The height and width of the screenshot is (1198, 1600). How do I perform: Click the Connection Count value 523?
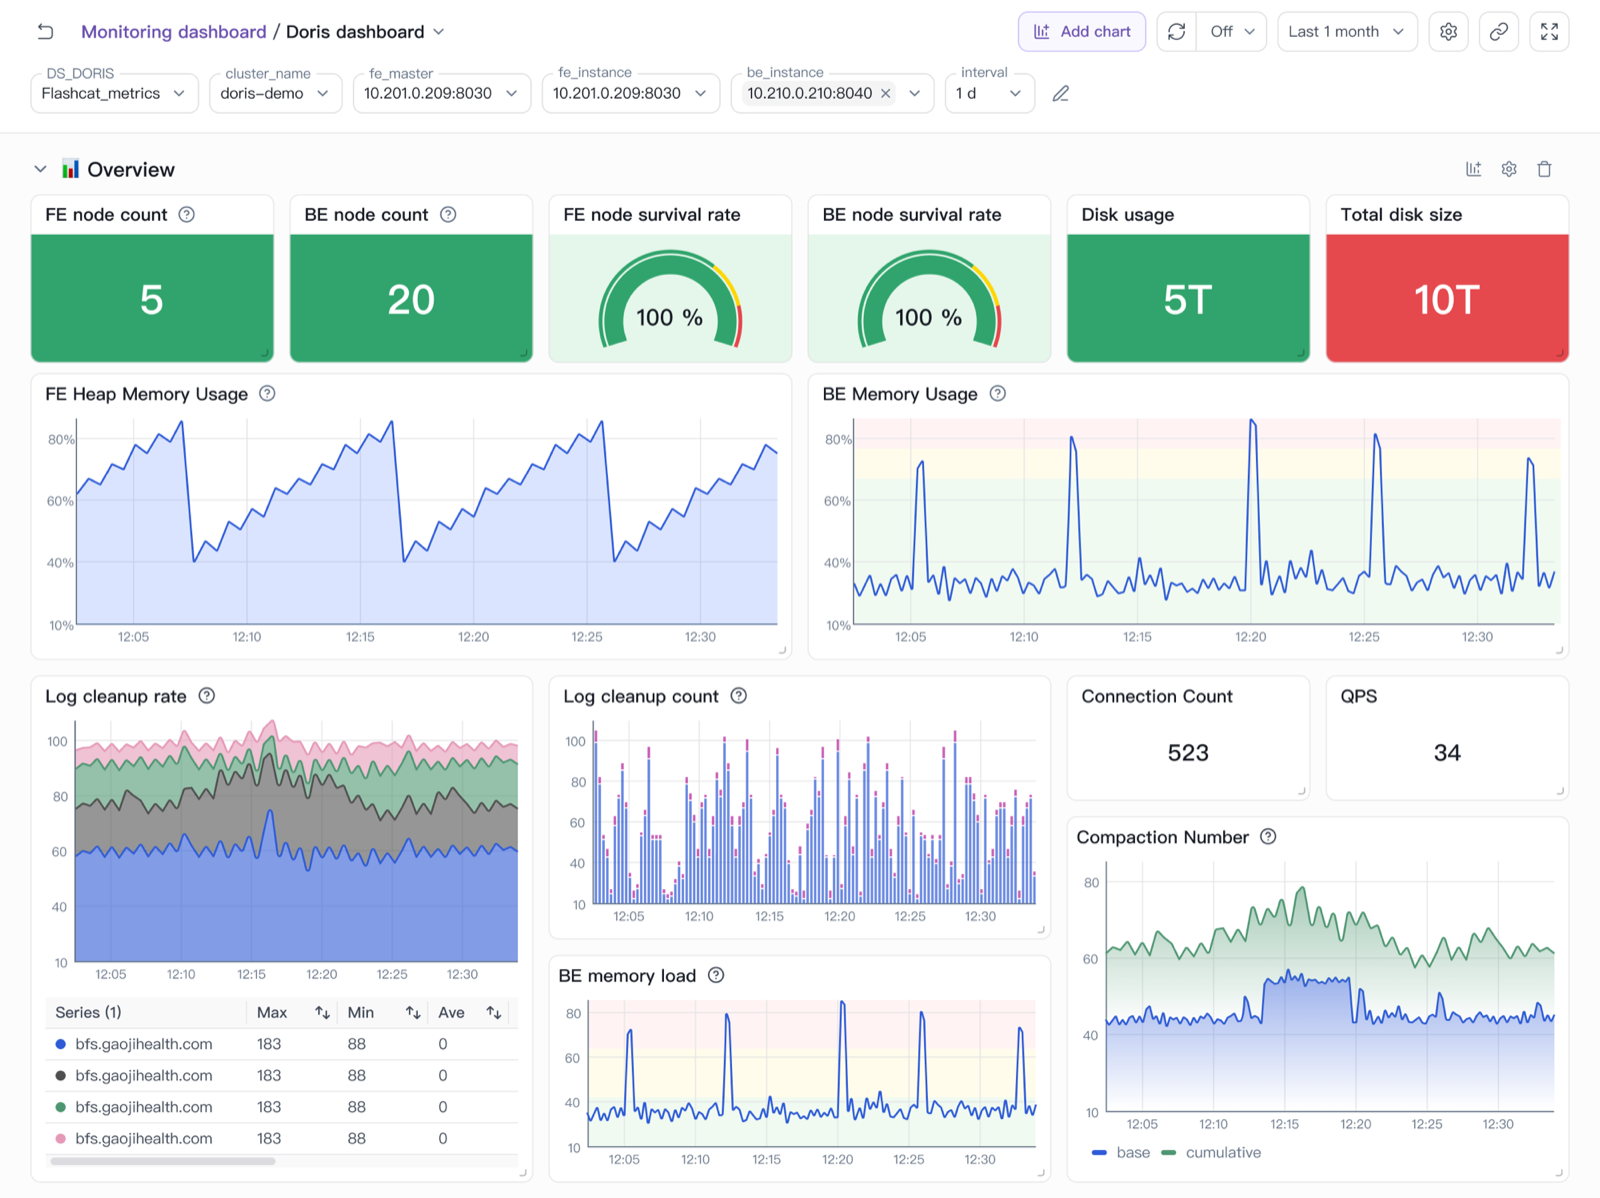pos(1188,753)
